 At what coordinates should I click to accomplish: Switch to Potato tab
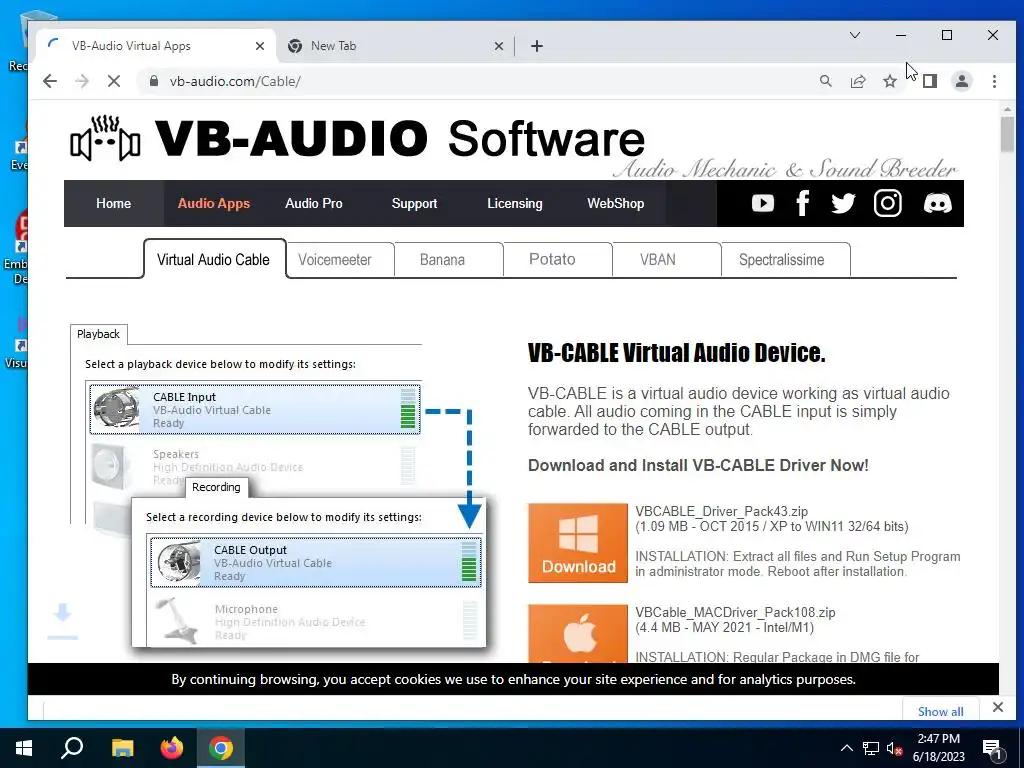click(x=552, y=259)
